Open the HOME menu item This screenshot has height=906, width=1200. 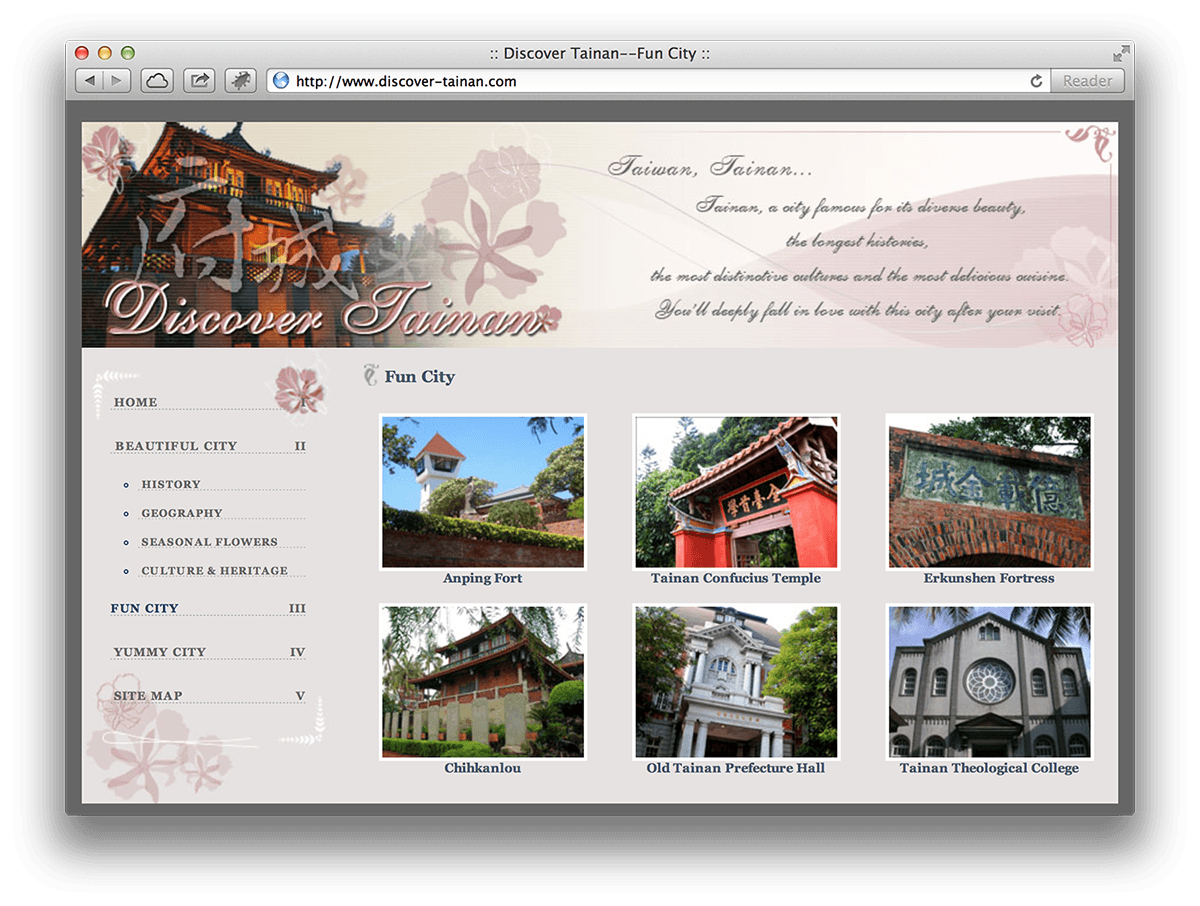(x=136, y=402)
